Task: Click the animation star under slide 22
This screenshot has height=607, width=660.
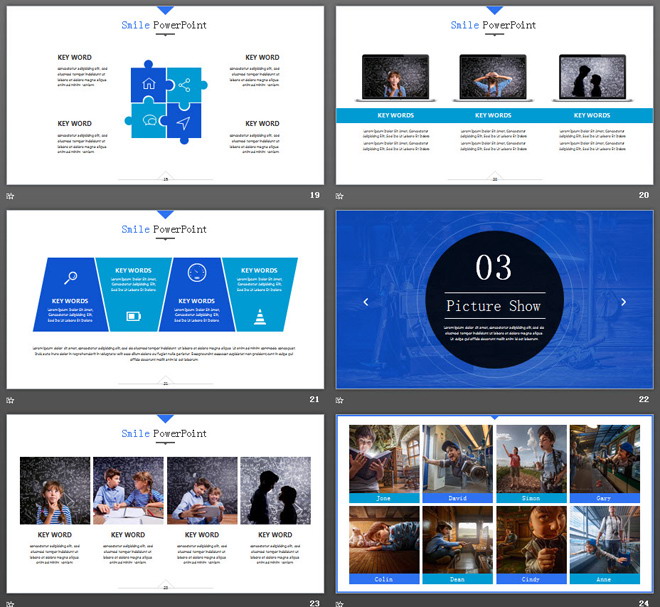Action: click(339, 400)
